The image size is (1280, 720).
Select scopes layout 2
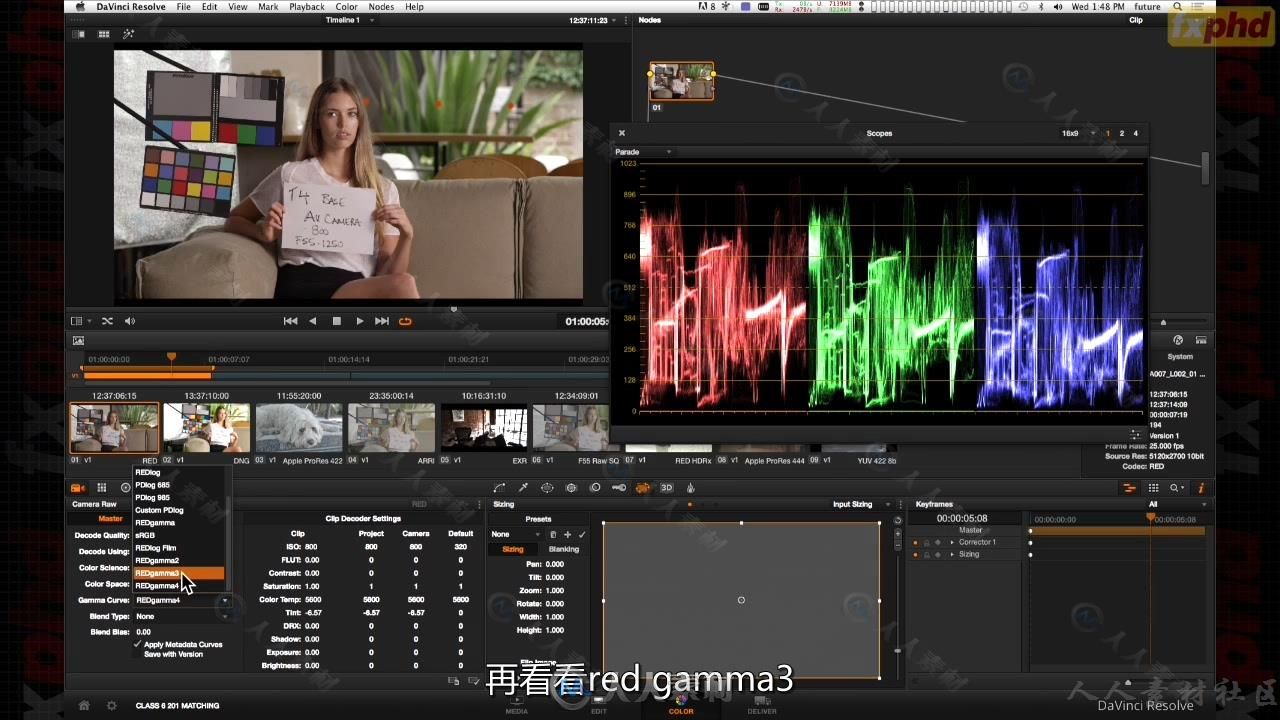pyautogui.click(x=1122, y=133)
